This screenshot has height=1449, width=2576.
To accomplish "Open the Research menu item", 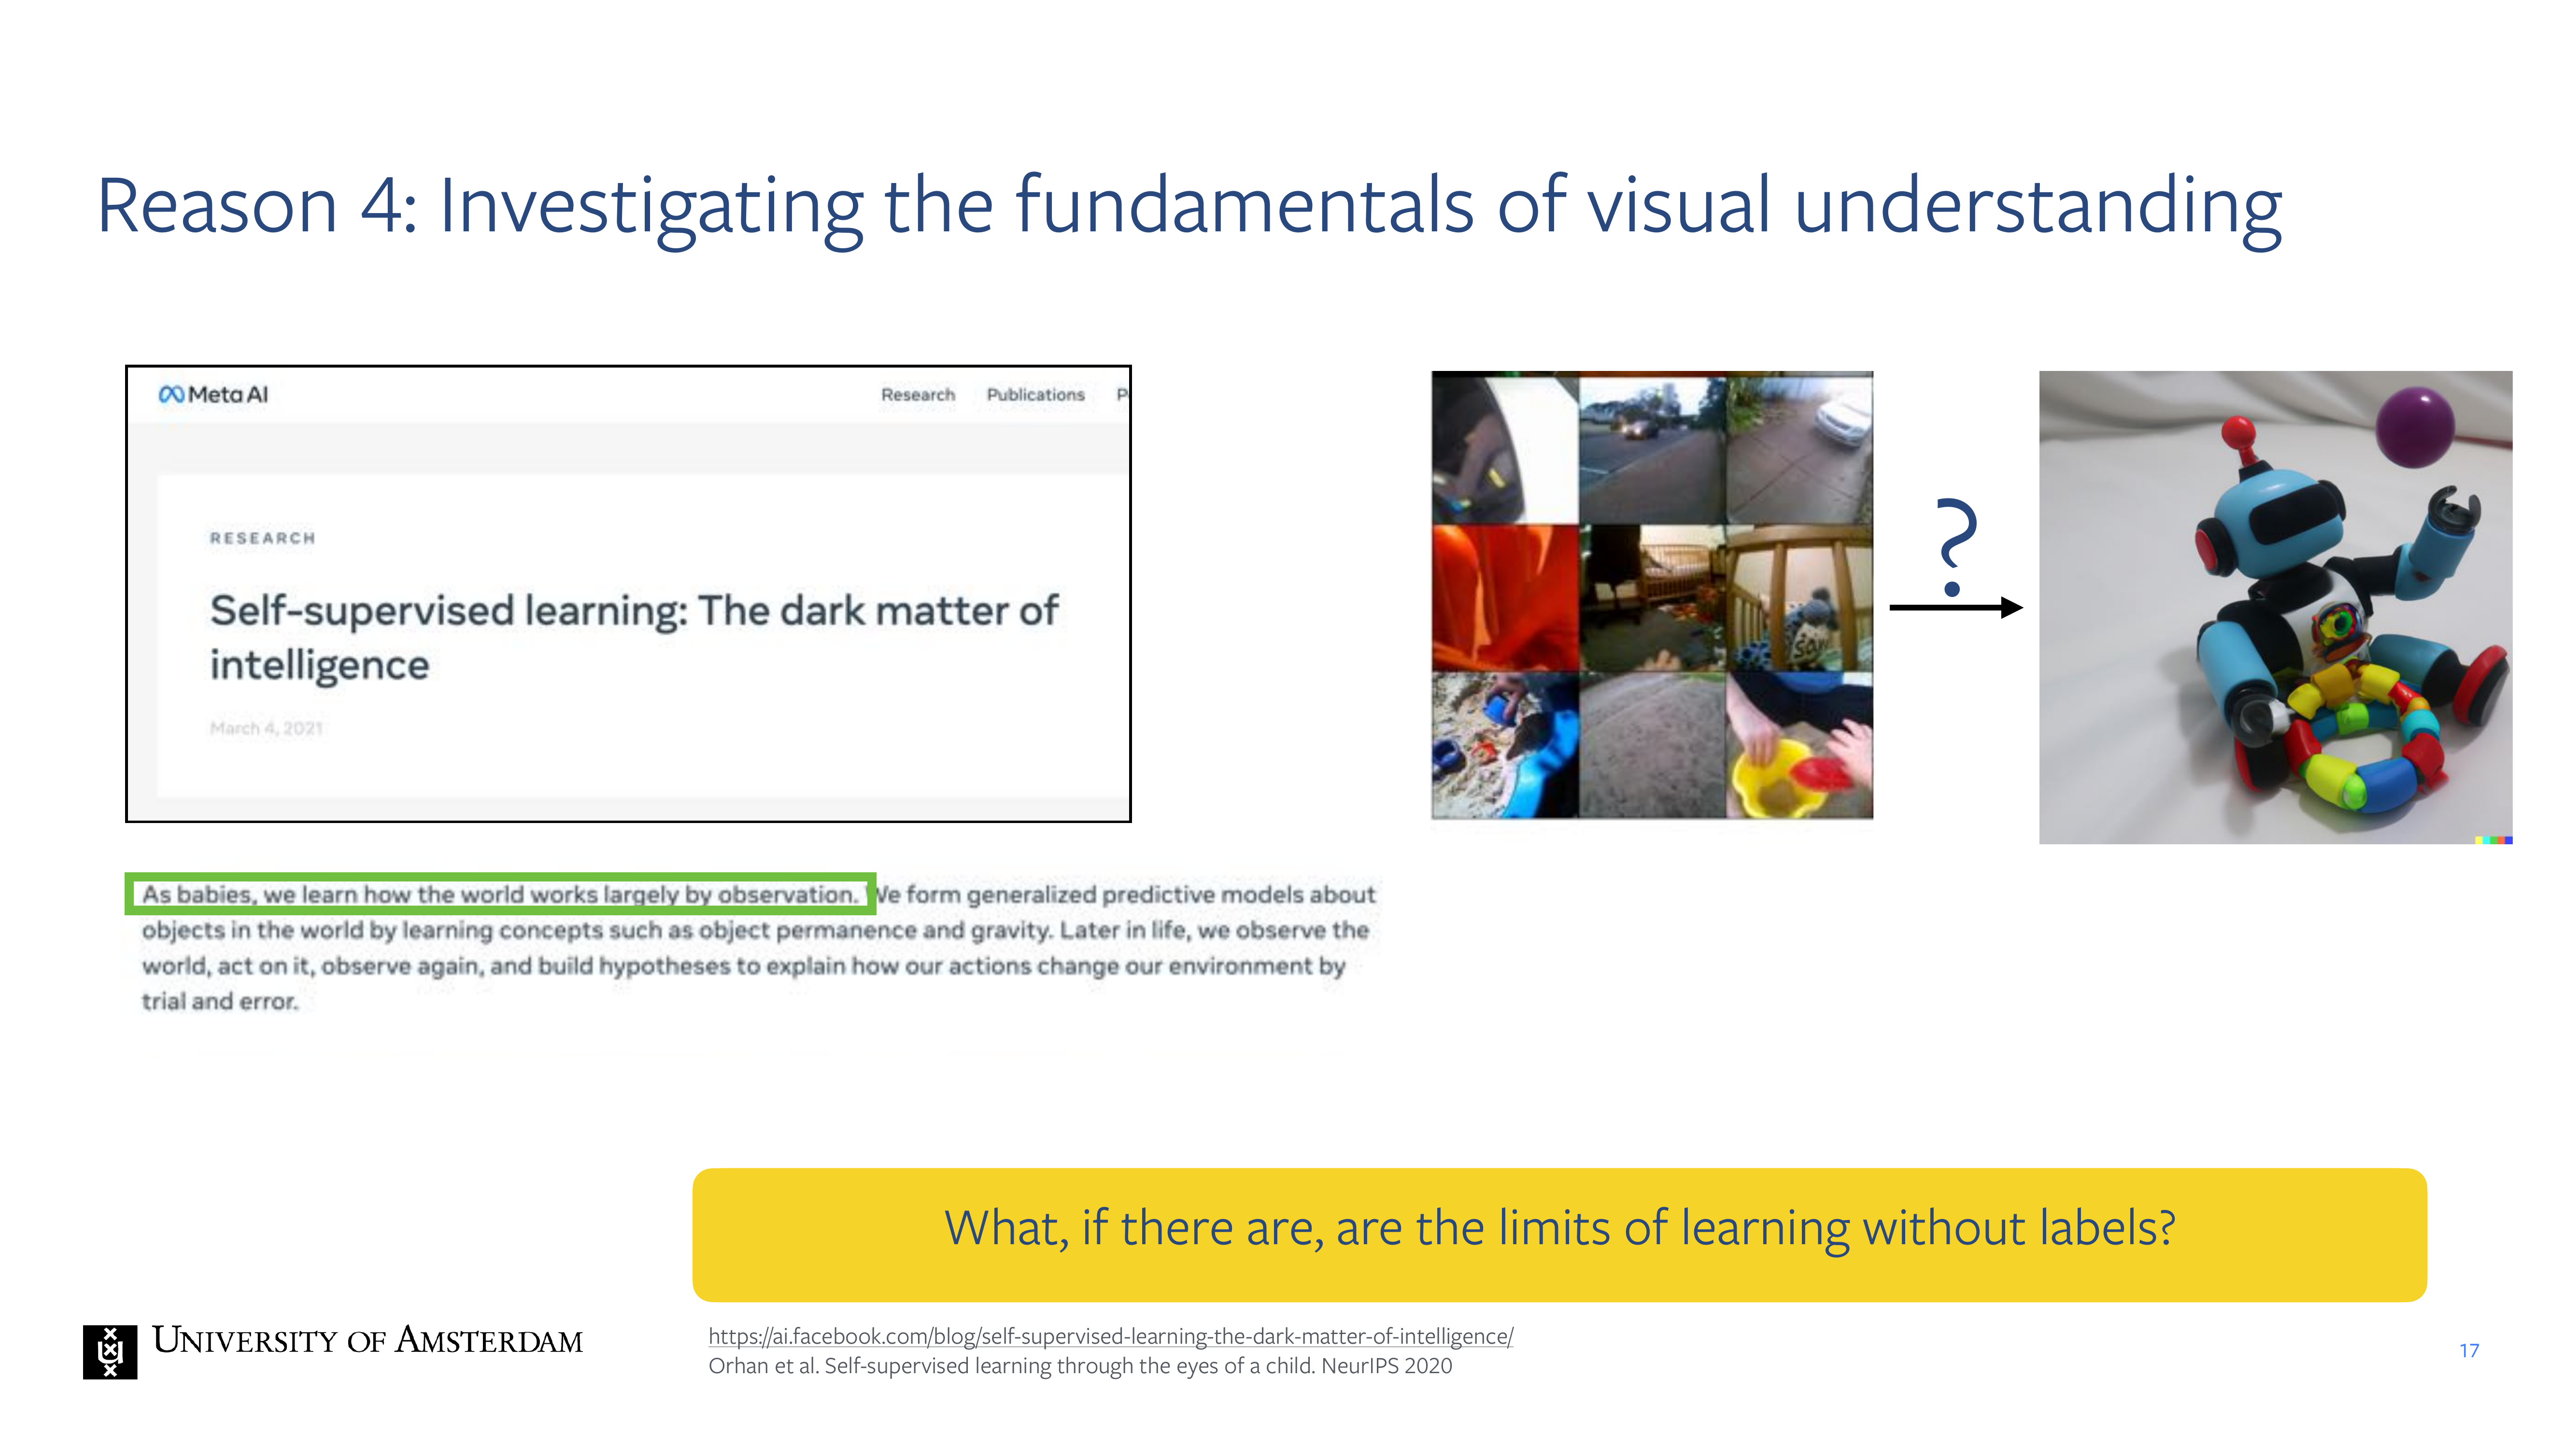I will 917,395.
